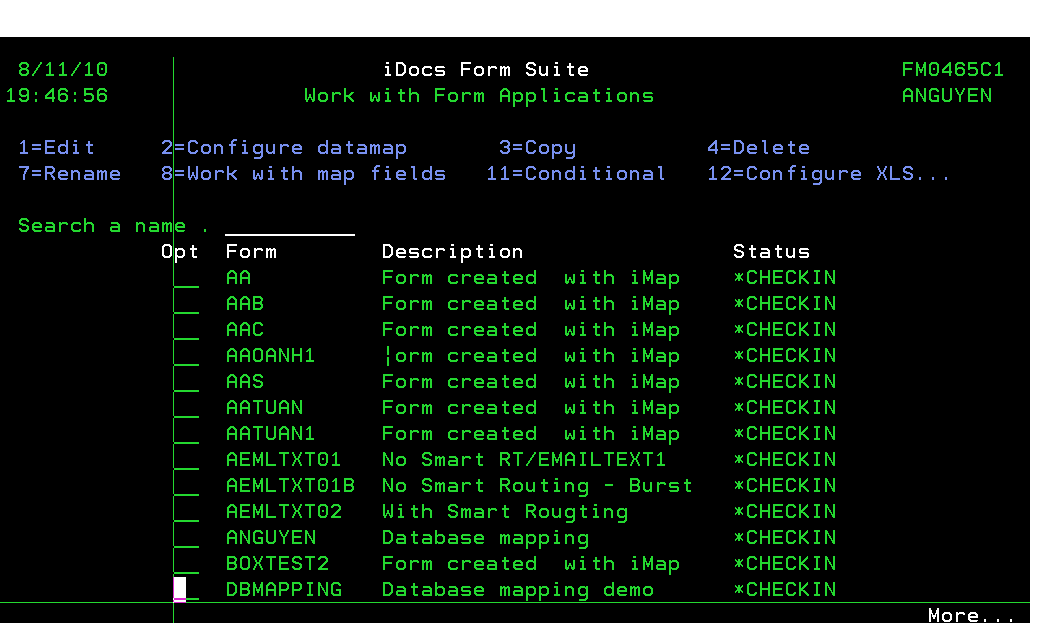Choose '8=Work with map fields'
Screen dimensions: 1038x623
(x=303, y=174)
